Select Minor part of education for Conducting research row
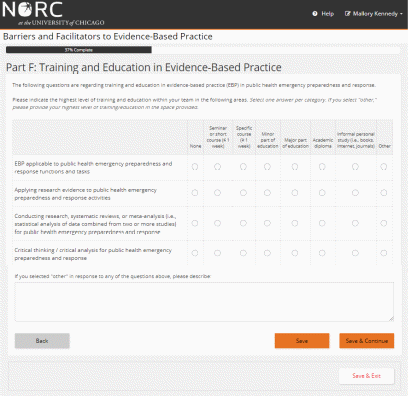The height and width of the screenshot is (396, 408). (x=267, y=223)
